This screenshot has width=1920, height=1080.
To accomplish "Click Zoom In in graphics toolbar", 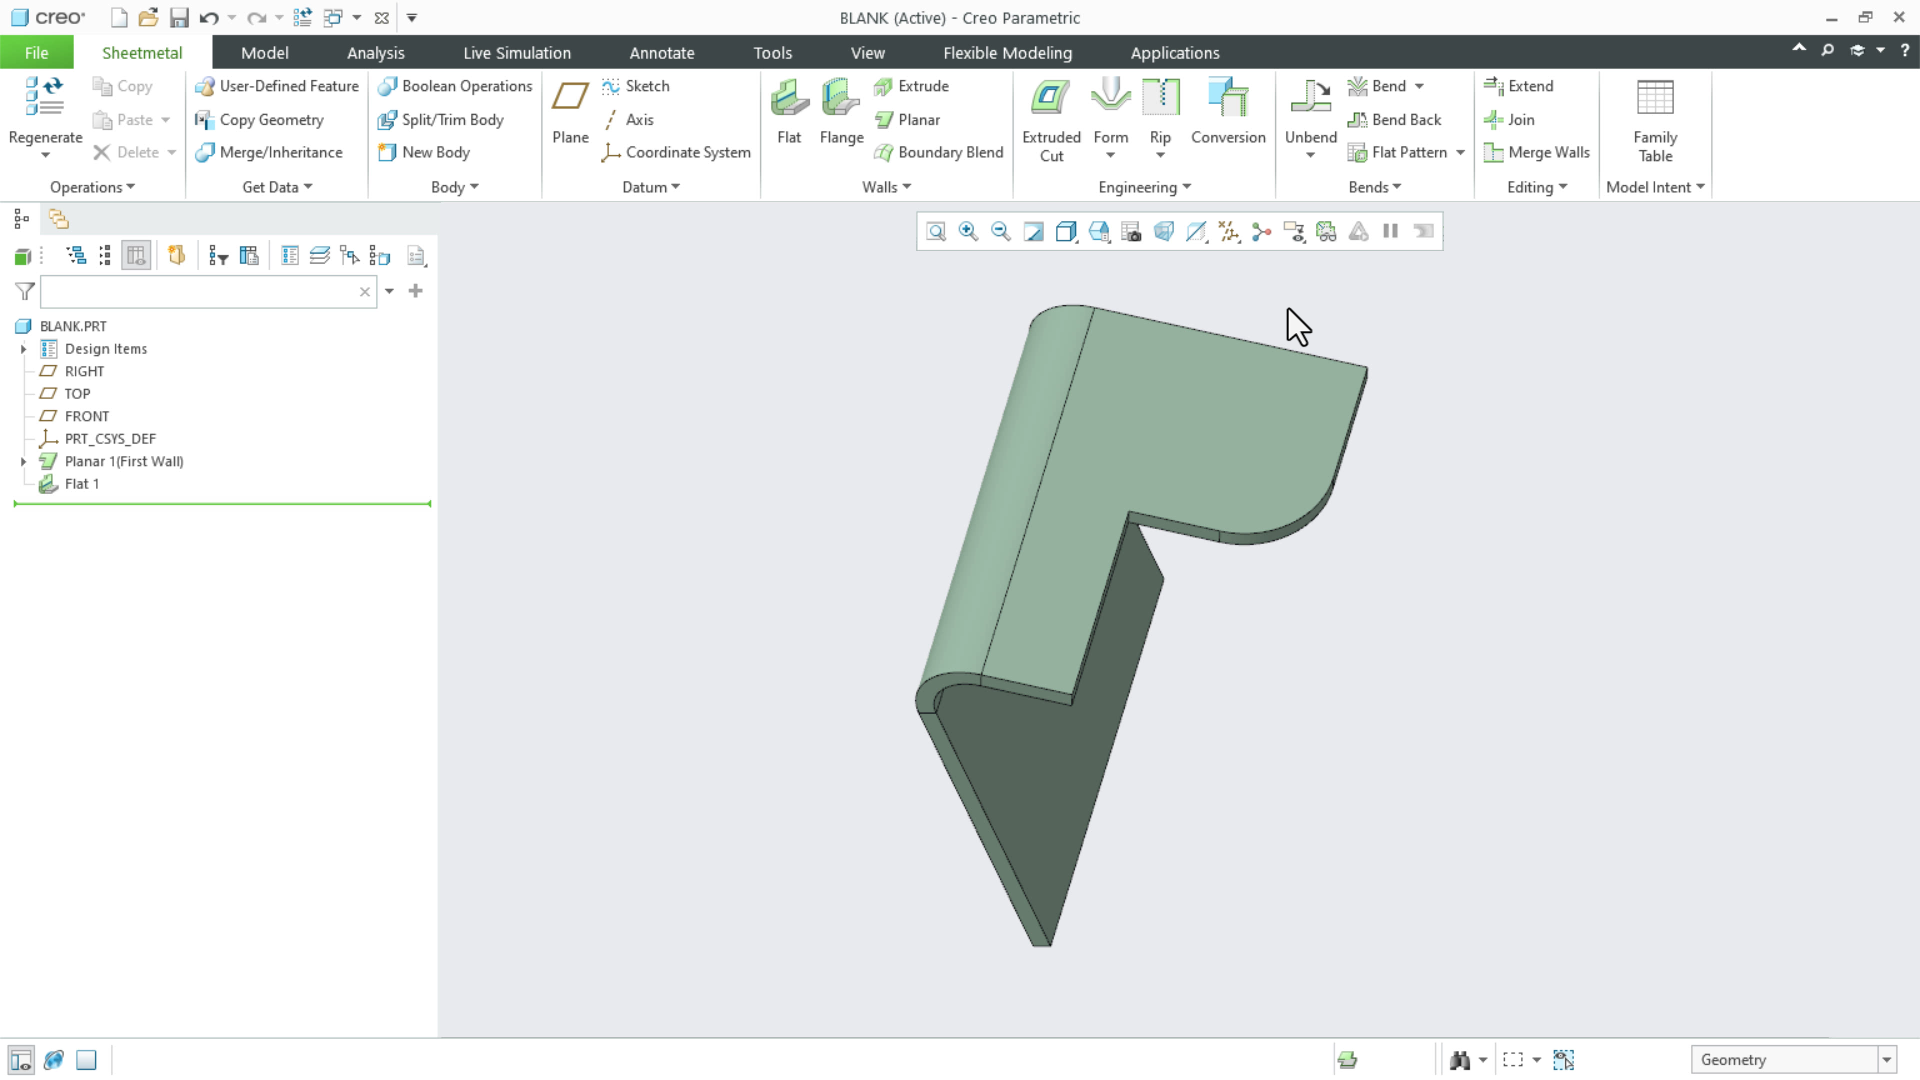I will pyautogui.click(x=968, y=232).
